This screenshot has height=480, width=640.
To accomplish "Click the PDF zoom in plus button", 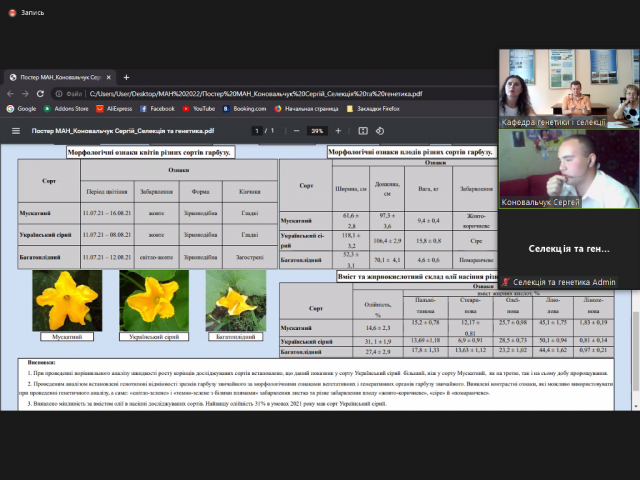I will 337,131.
